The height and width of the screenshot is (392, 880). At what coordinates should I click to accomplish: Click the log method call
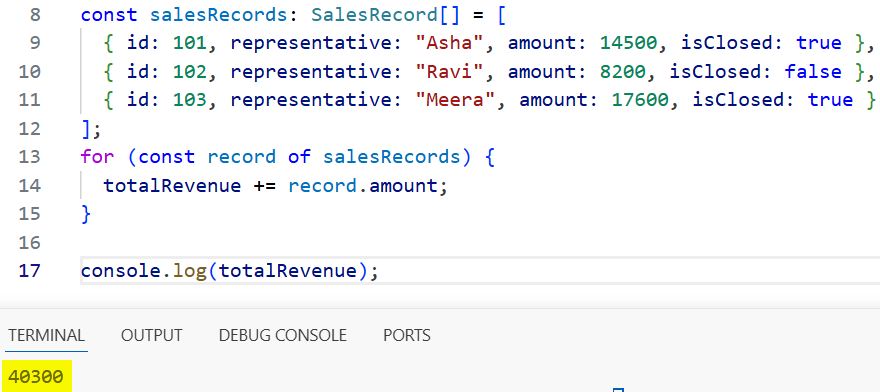[190, 271]
